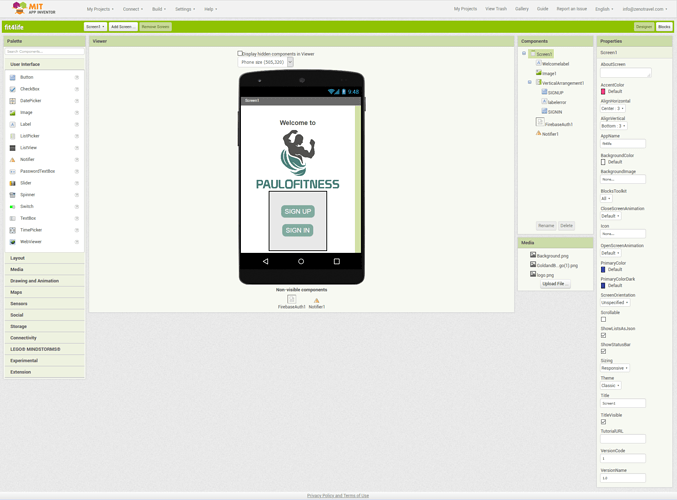Viewport: 677px width, 500px height.
Task: Tap the phone preview back navigation icon
Action: [266, 261]
